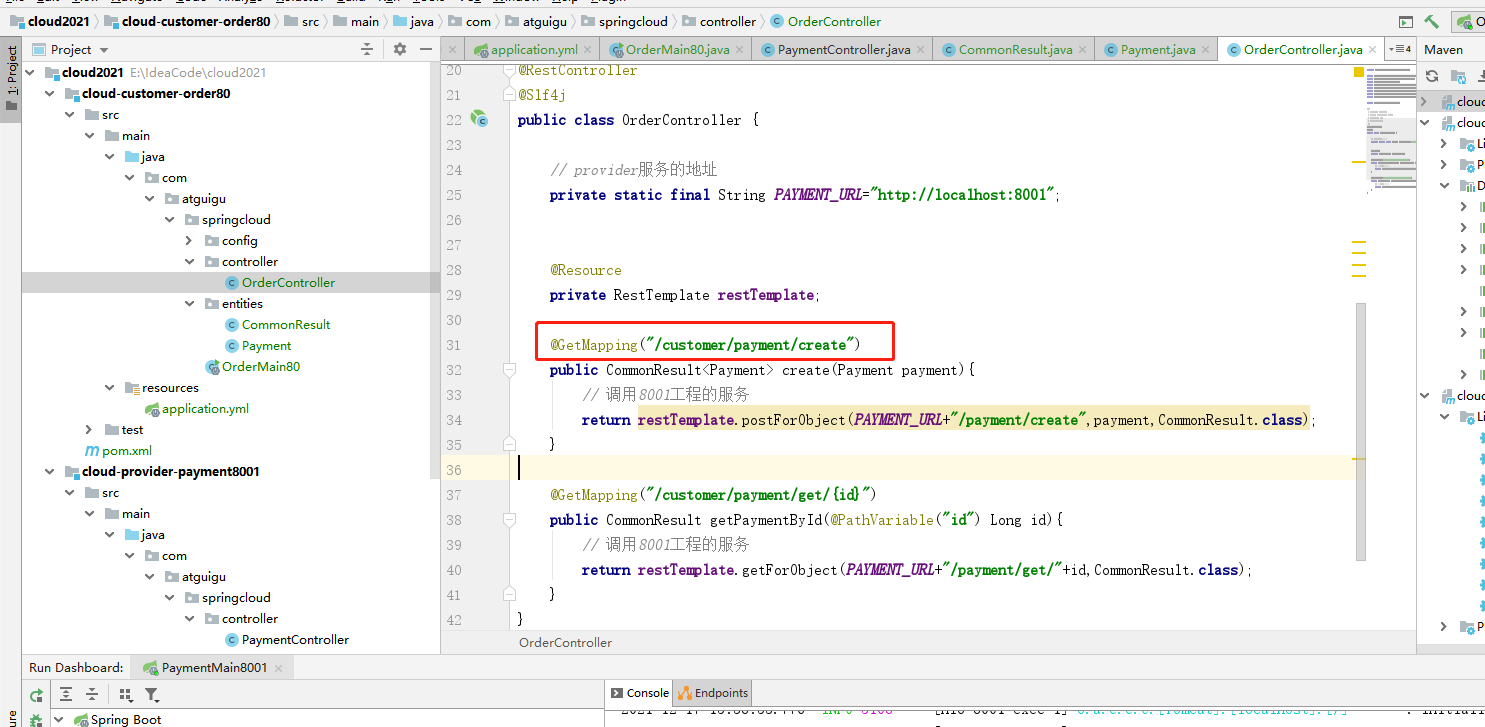Collapse the cloud2021 root folder
1485x727 pixels.
click(30, 73)
